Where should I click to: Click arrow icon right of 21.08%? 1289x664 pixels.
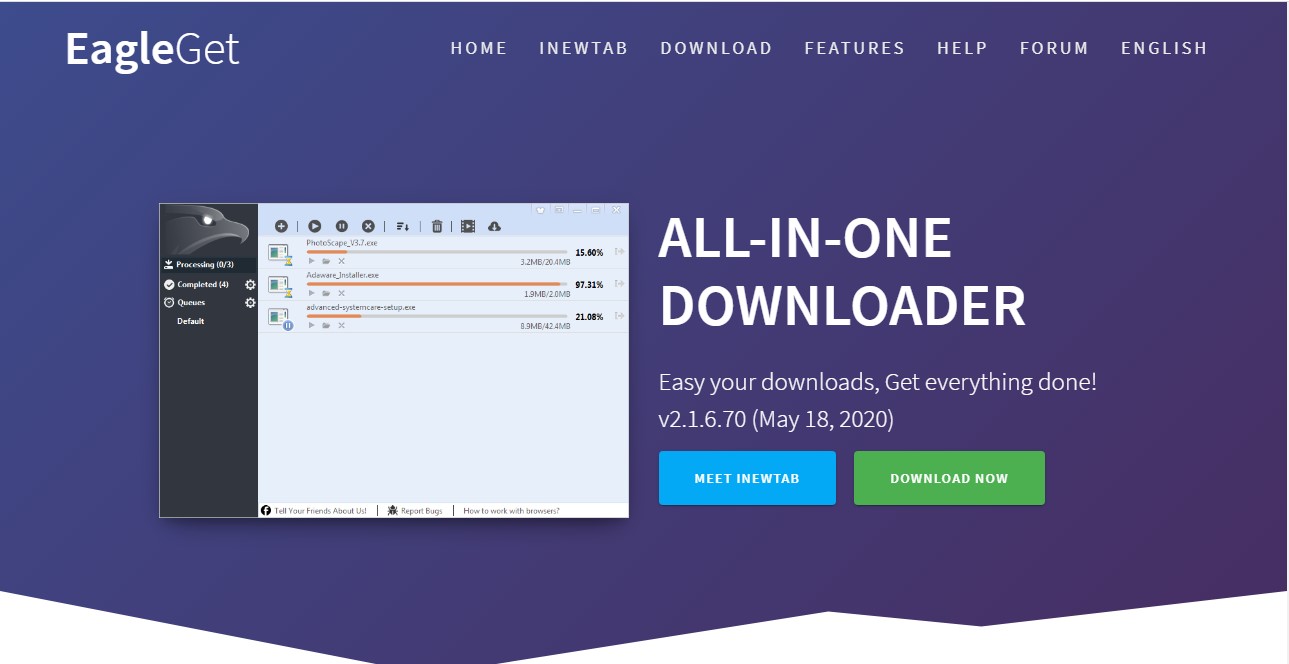(x=620, y=316)
